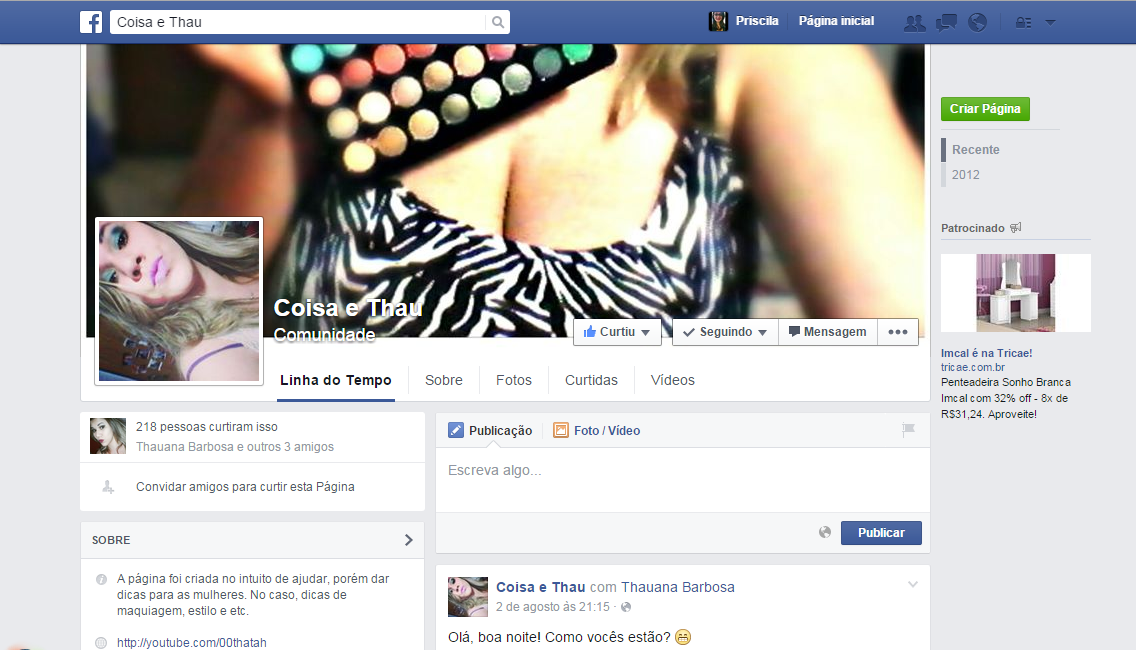This screenshot has height=650, width=1136.
Task: Click Convidar amigos para curtir esta Página
Action: coord(245,487)
